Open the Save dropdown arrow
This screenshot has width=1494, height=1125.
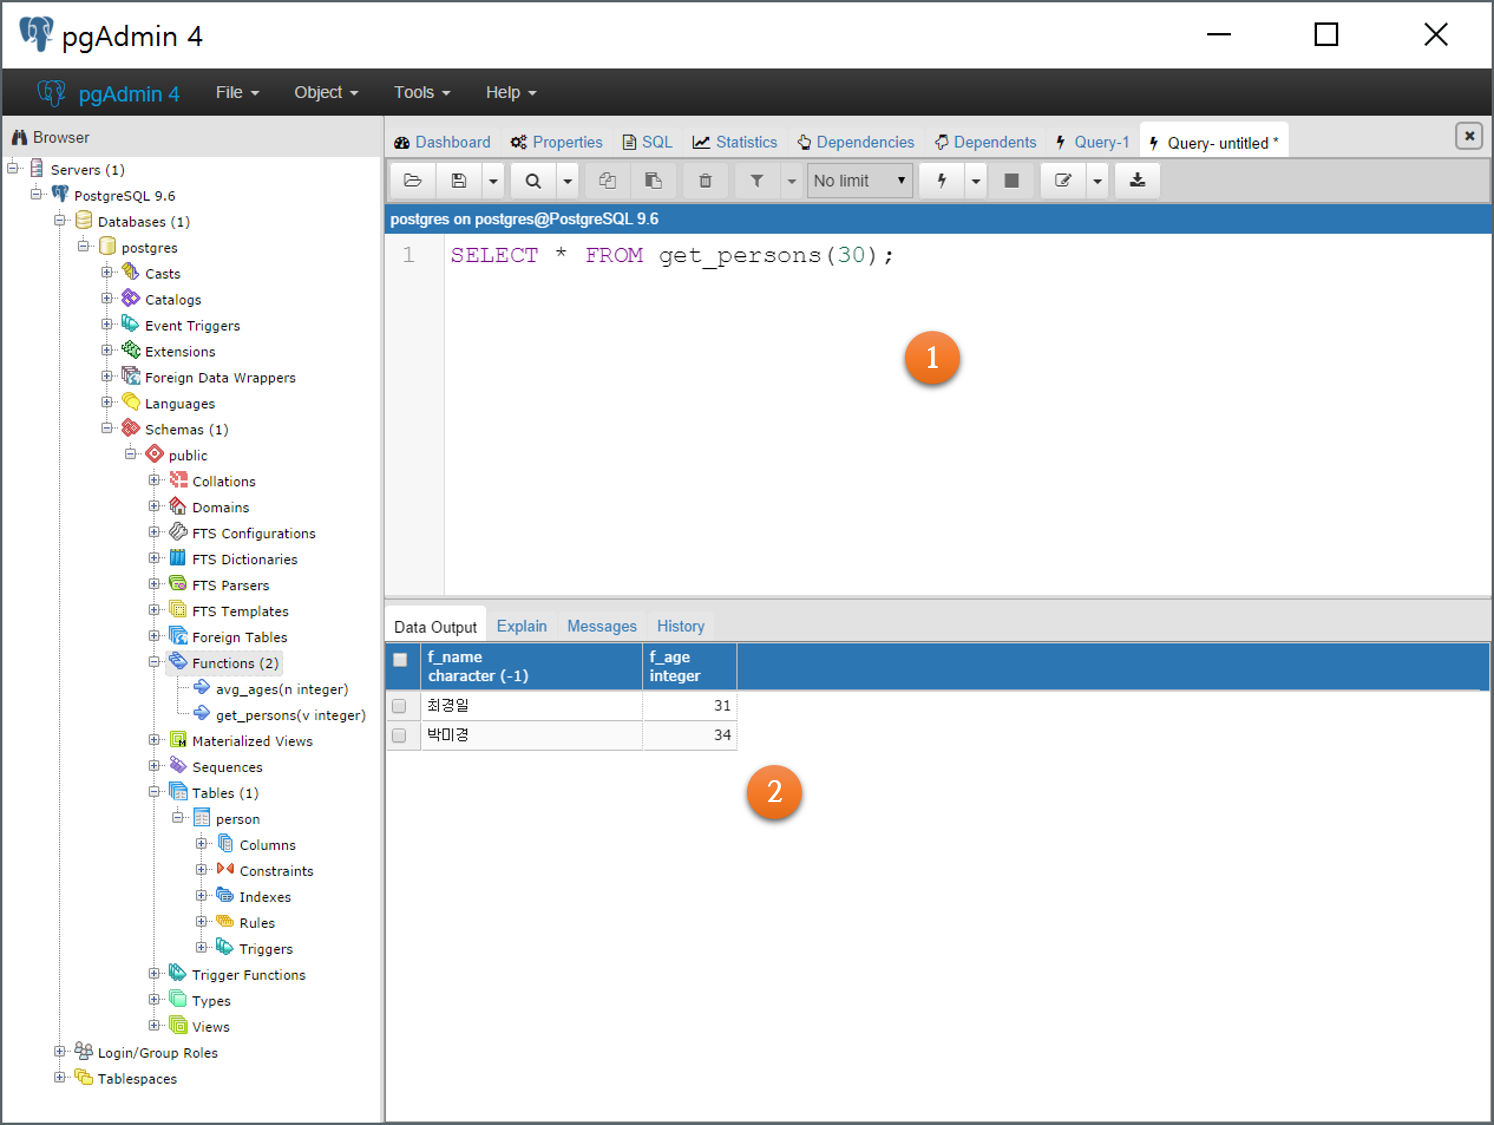click(493, 181)
